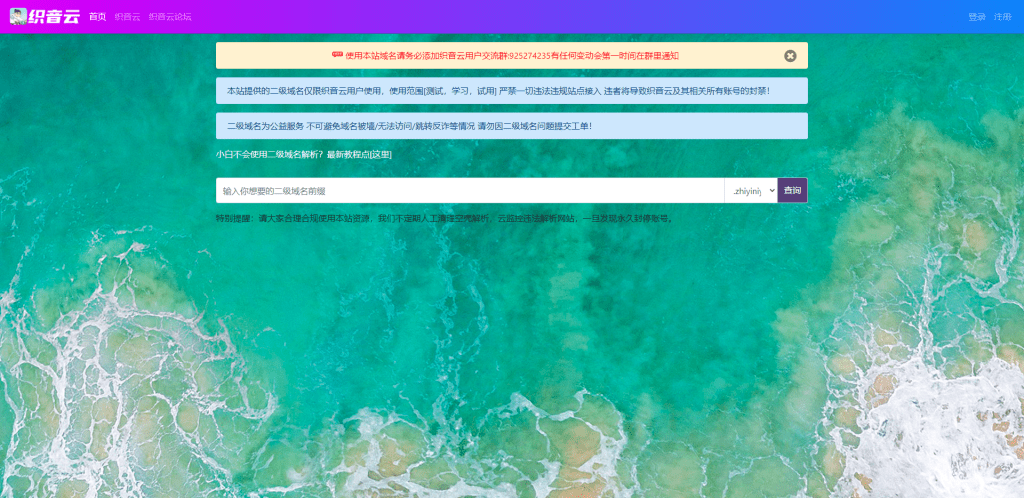The width and height of the screenshot is (1024, 498).
Task: Open the 注册 registration link
Action: [x=1002, y=17]
